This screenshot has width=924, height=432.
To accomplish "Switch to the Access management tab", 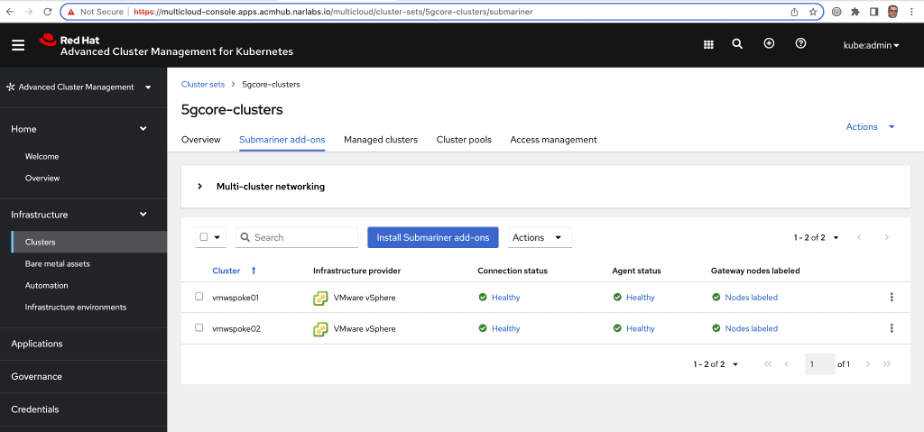I will point(553,140).
